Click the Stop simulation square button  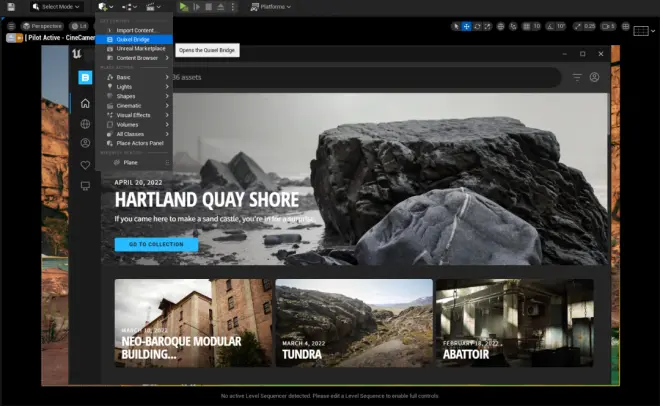click(209, 7)
